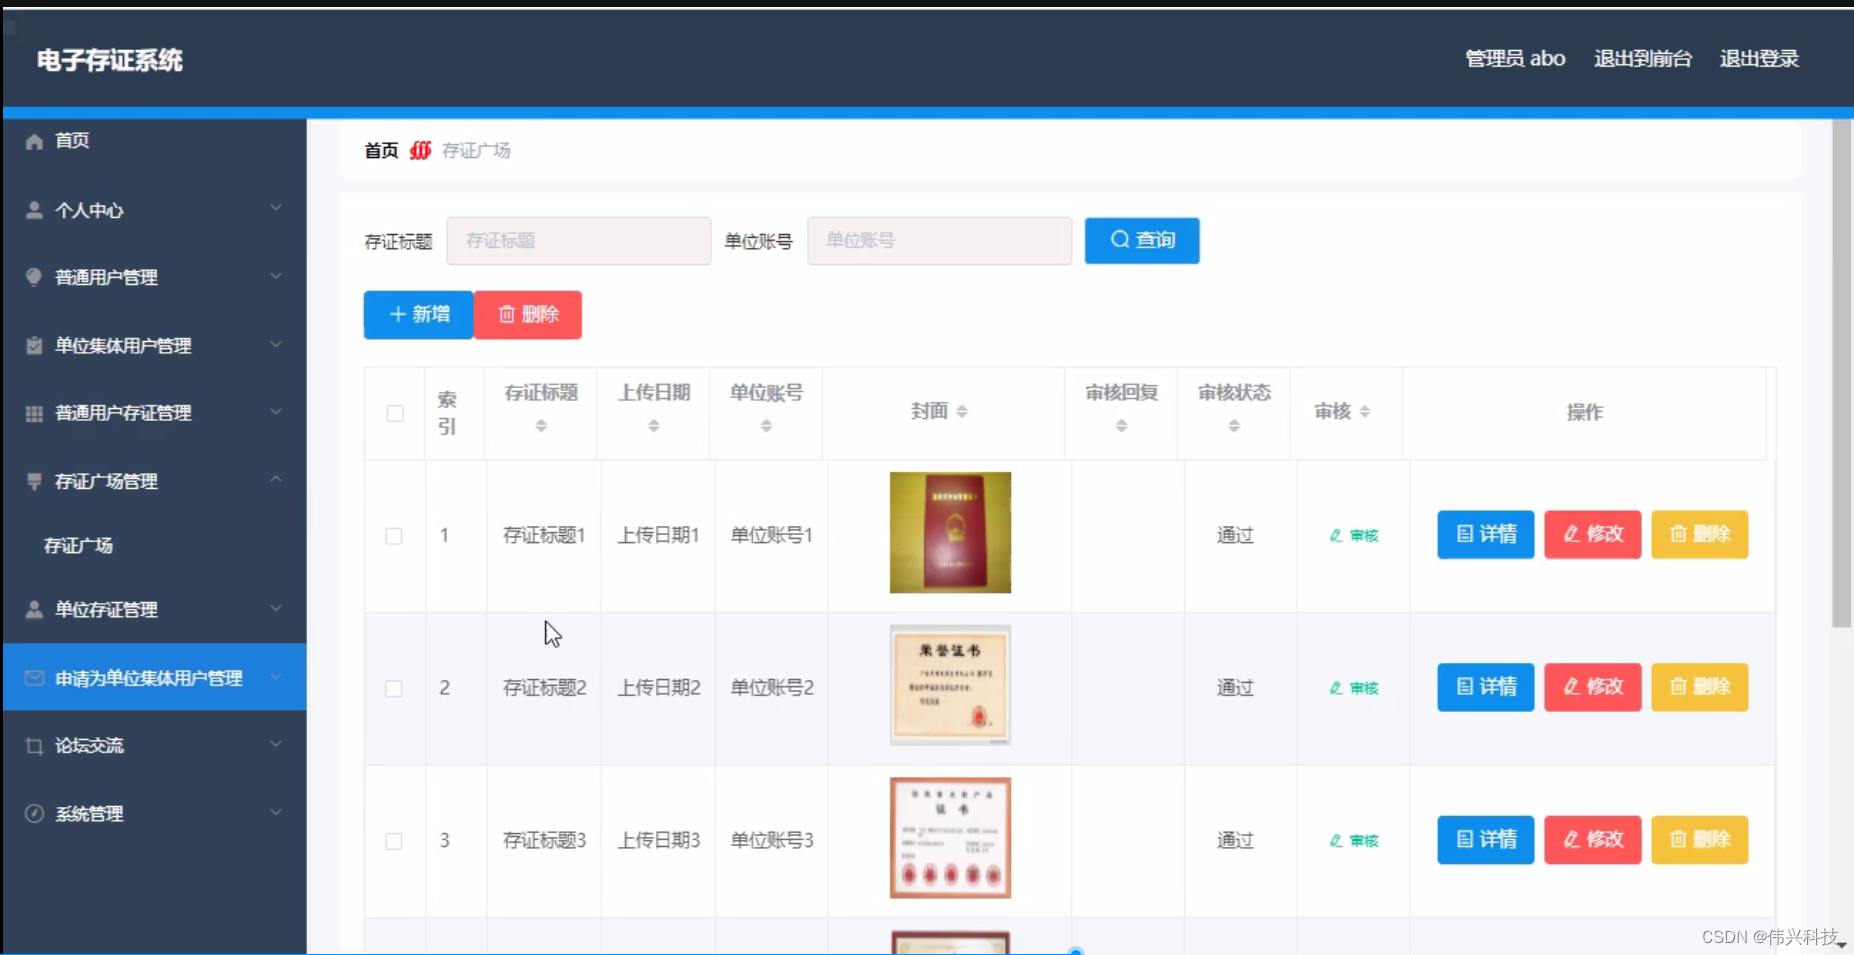This screenshot has height=955, width=1854.
Task: Click the 论坛交流 forum icon
Action: tap(33, 745)
